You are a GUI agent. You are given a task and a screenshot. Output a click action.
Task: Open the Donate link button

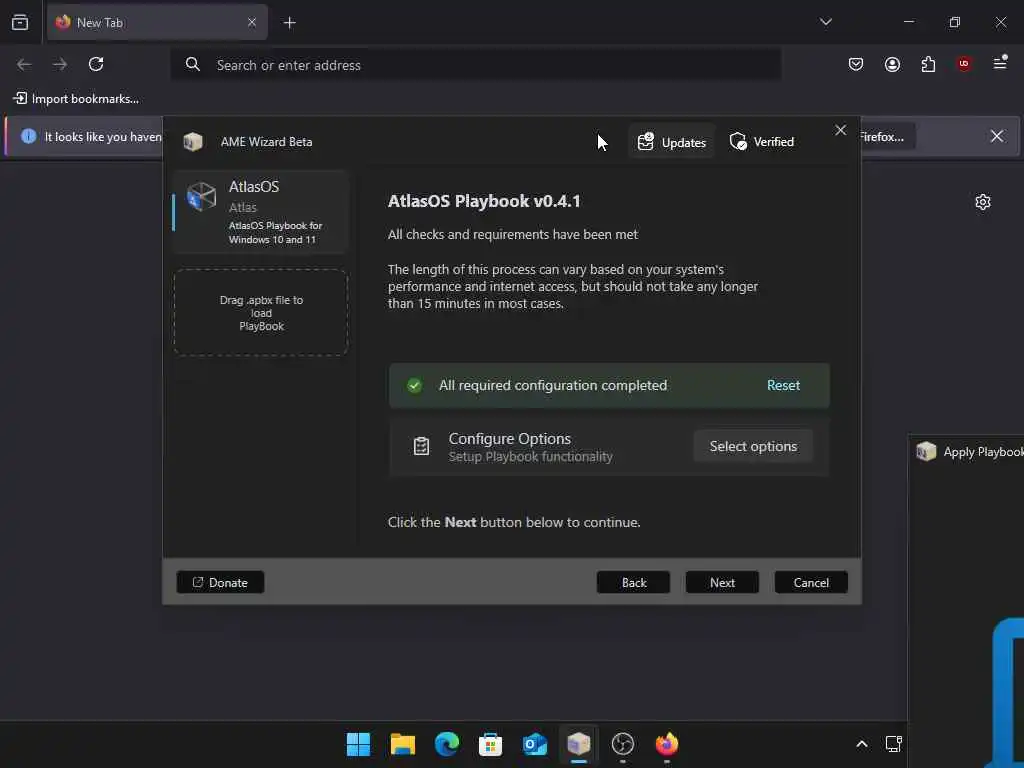coord(220,582)
